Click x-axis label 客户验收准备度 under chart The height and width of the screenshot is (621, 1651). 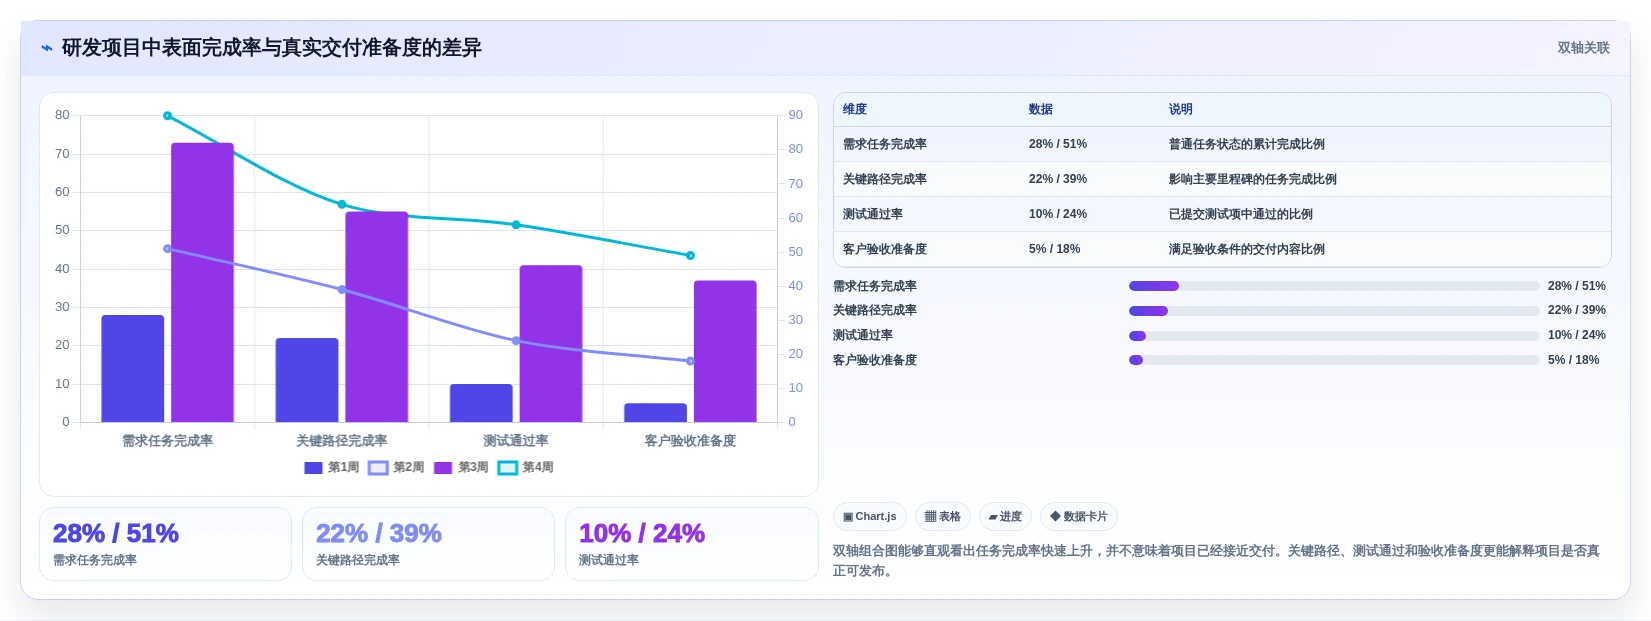690,441
